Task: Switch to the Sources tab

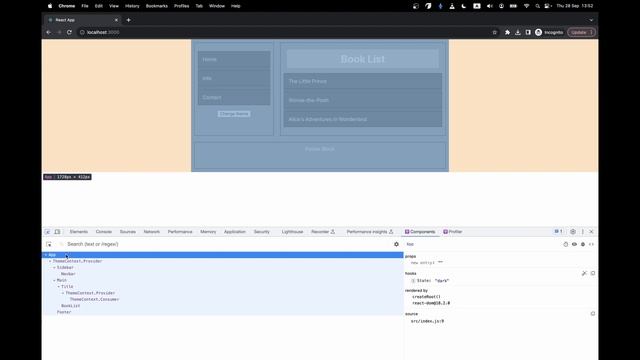Action: [x=127, y=232]
